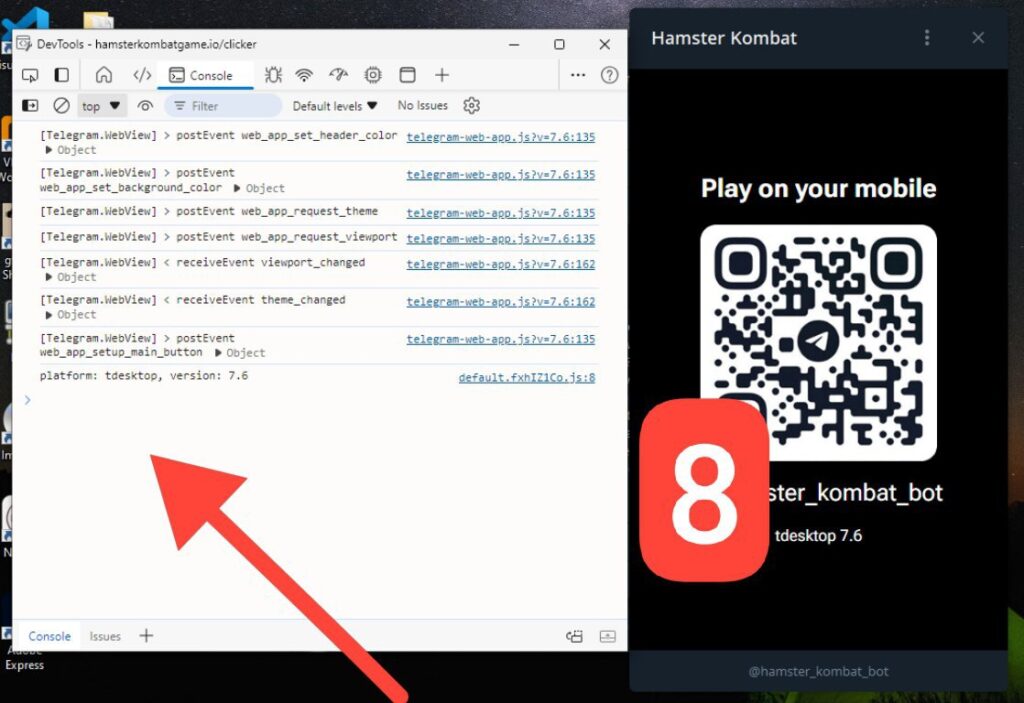Image resolution: width=1024 pixels, height=703 pixels.
Task: Open Hamster Kombat three-dot options menu
Action: click(x=927, y=38)
